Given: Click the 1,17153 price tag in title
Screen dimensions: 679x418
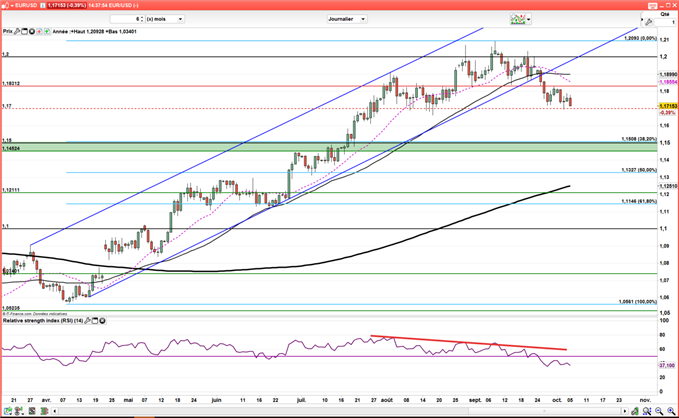Looking at the screenshot, I should tap(66, 5).
